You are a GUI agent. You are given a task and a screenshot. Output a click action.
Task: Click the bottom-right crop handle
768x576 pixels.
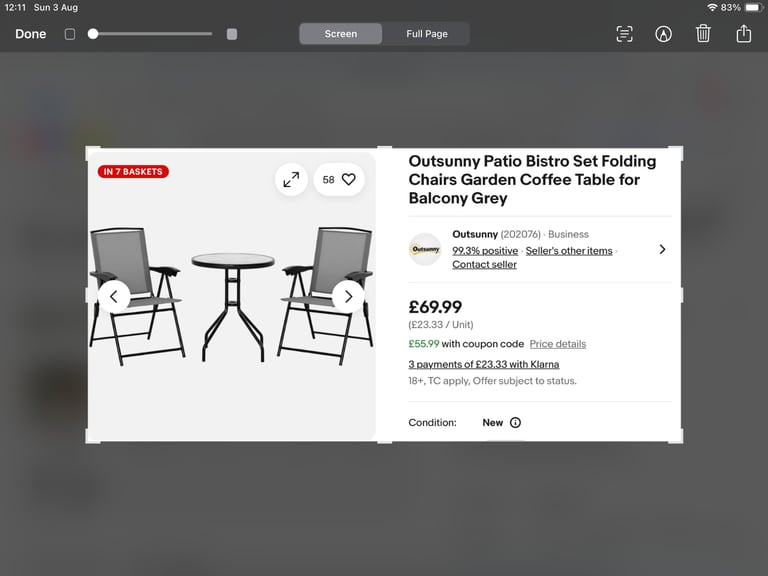tap(677, 437)
